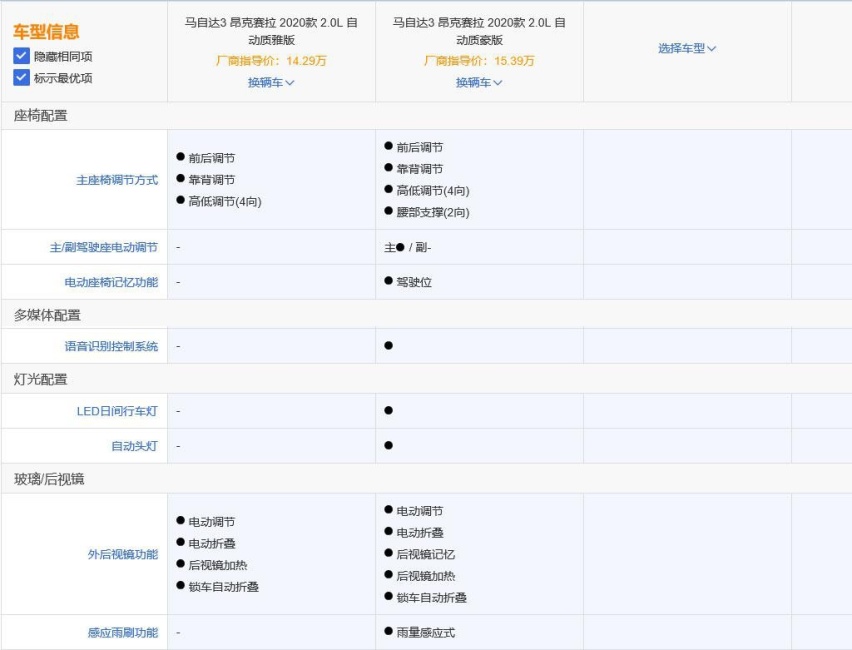This screenshot has height=650, width=852.
Task: Click the 14.29万 guide price
Action: point(306,61)
